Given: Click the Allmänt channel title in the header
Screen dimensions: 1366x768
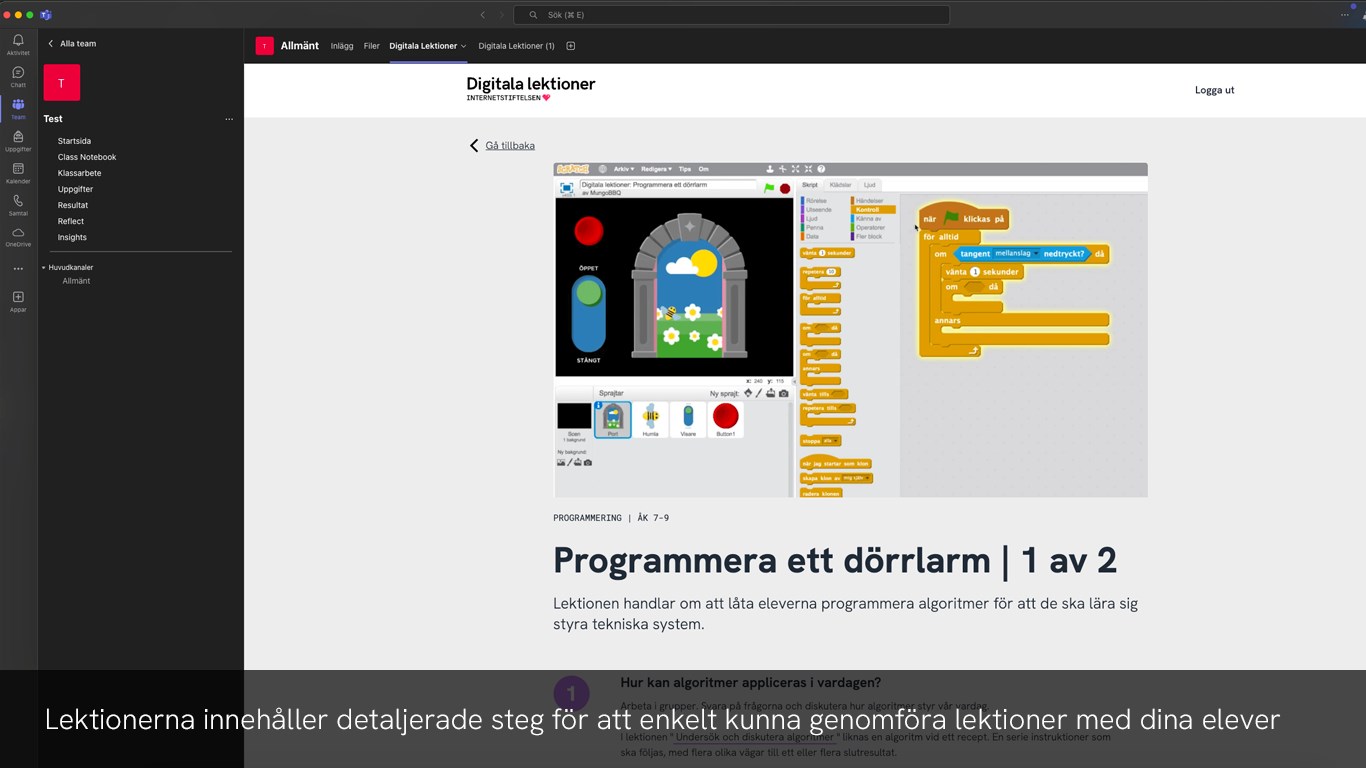Looking at the screenshot, I should (x=300, y=46).
